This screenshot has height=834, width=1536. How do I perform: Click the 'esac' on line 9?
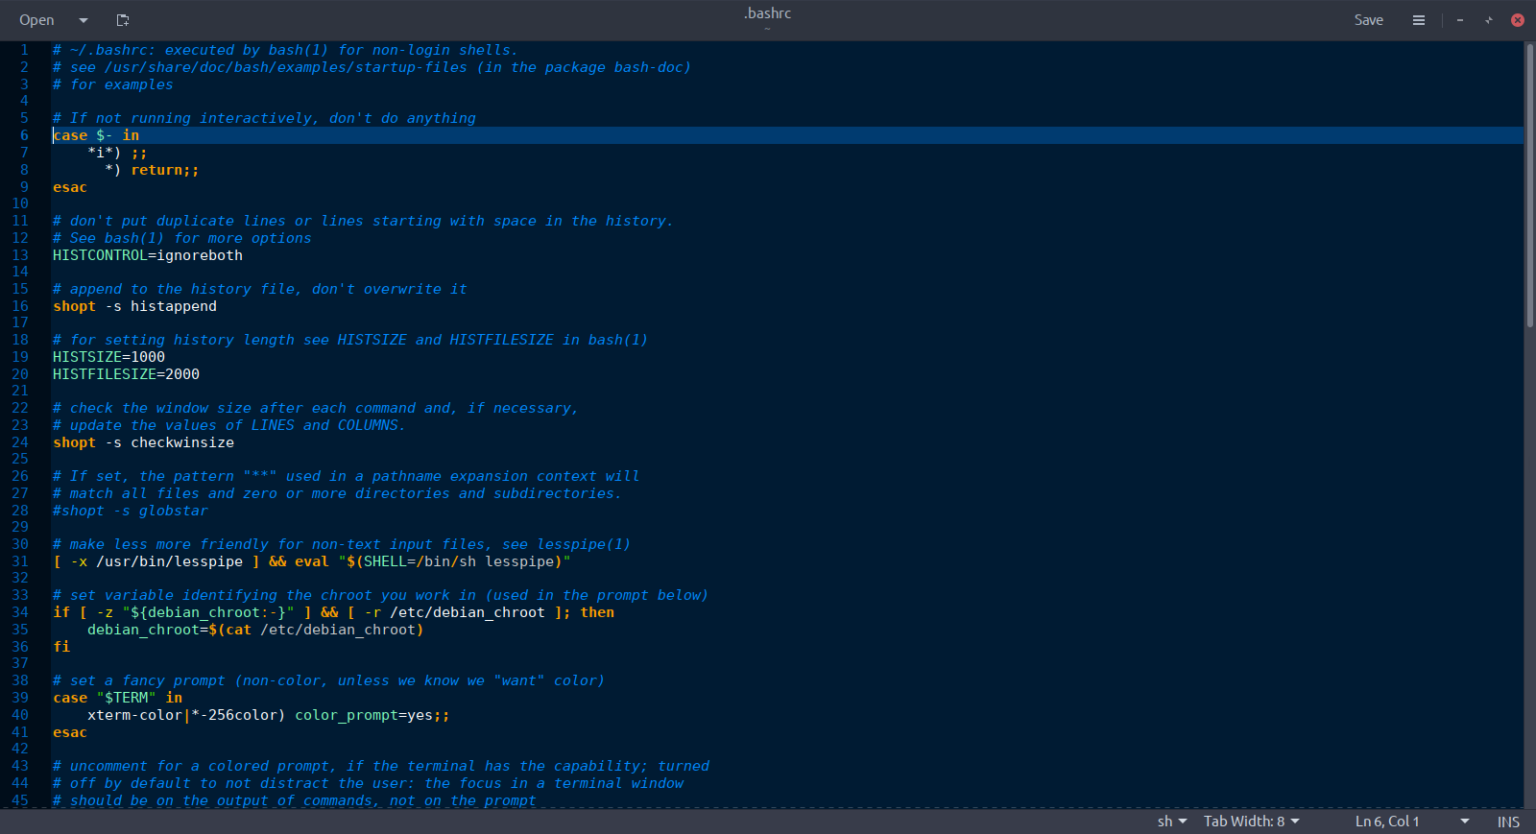point(70,187)
